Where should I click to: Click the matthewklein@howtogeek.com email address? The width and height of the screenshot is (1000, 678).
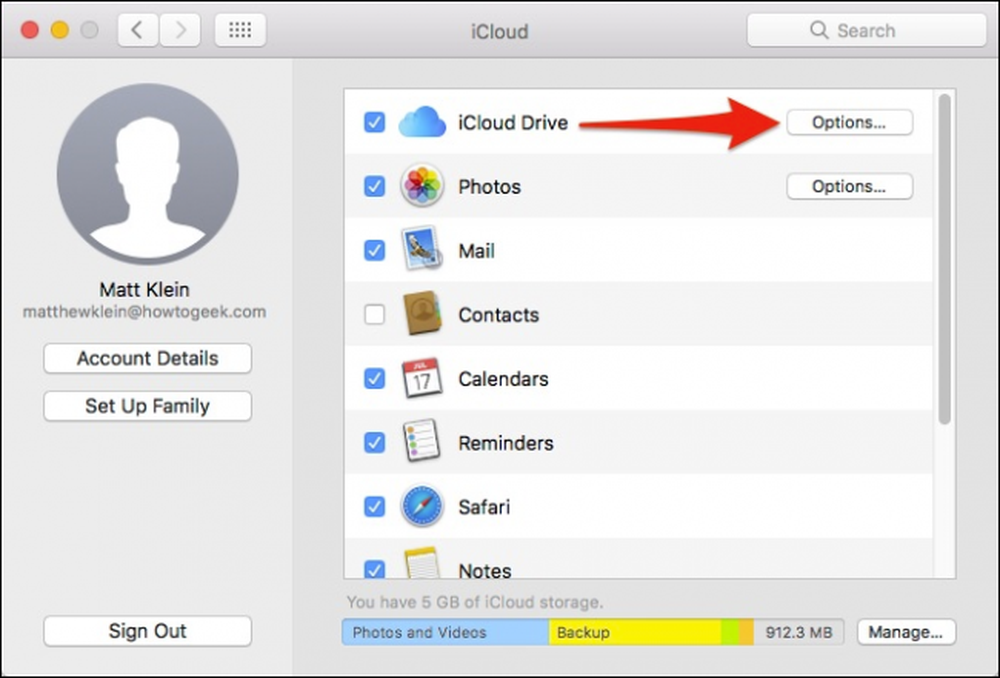tap(145, 312)
